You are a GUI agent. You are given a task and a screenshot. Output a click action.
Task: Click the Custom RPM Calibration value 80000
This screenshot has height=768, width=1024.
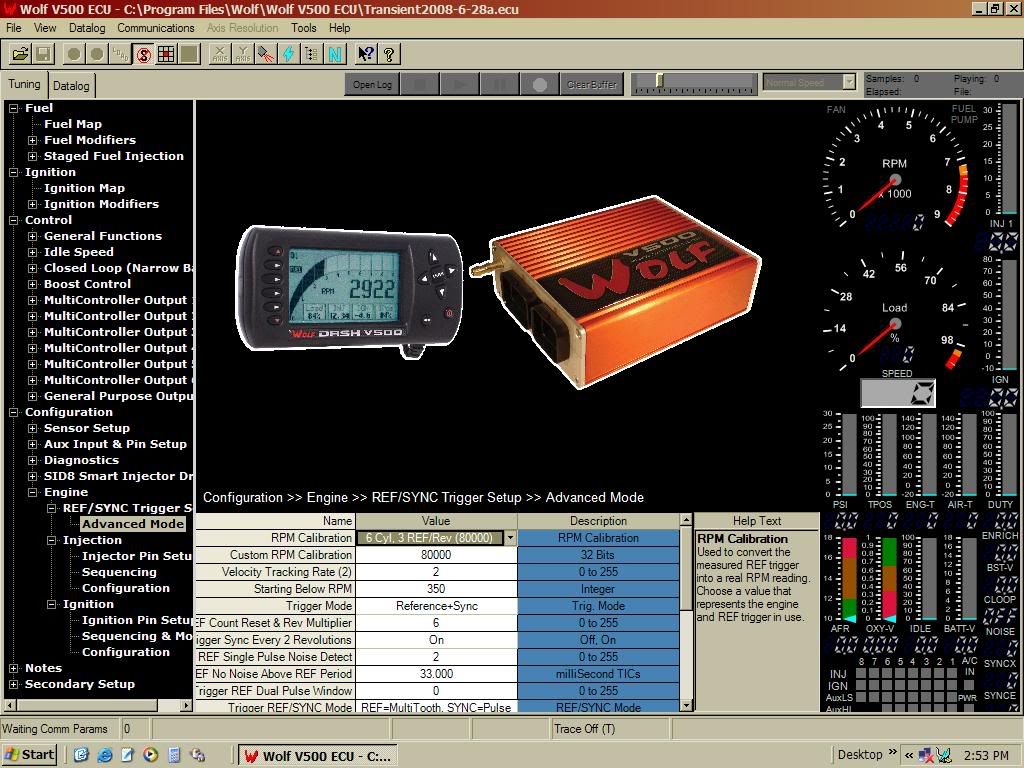436,555
